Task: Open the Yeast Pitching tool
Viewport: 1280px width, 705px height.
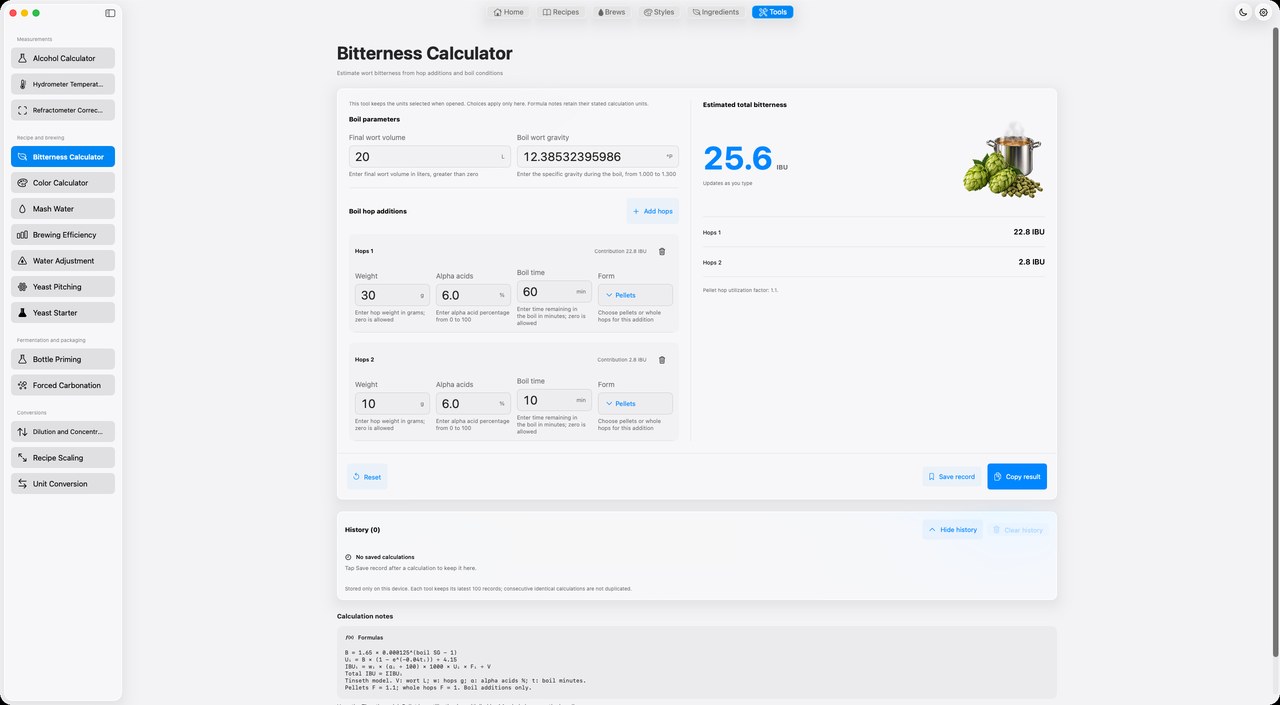Action: [x=63, y=287]
